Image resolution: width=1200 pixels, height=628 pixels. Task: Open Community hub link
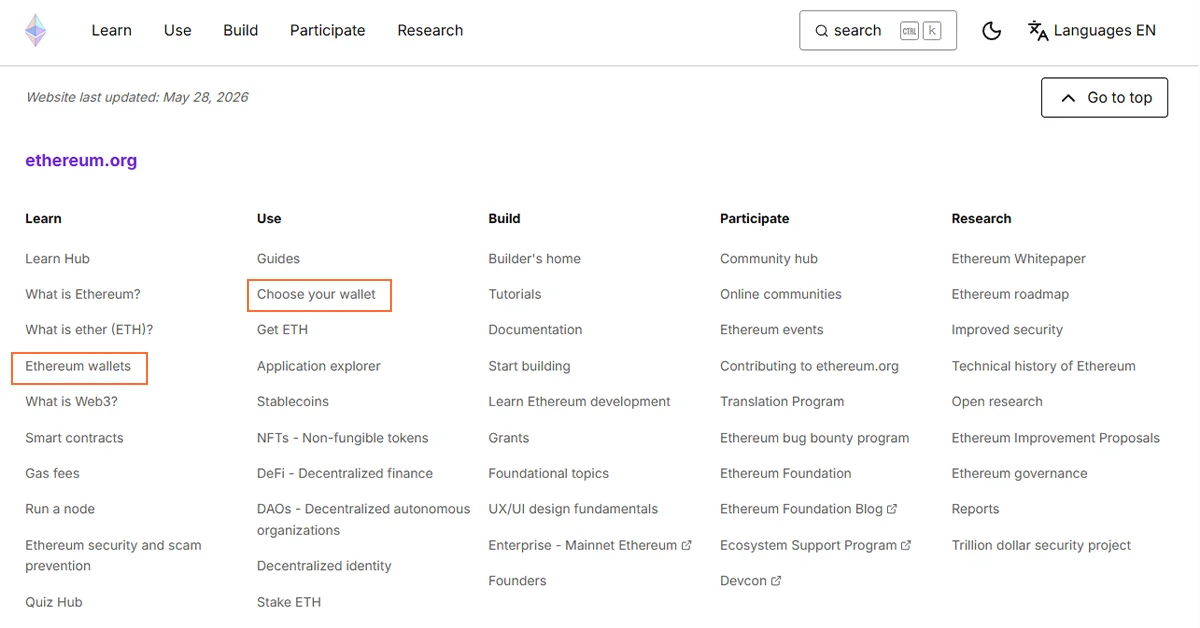[x=769, y=258]
